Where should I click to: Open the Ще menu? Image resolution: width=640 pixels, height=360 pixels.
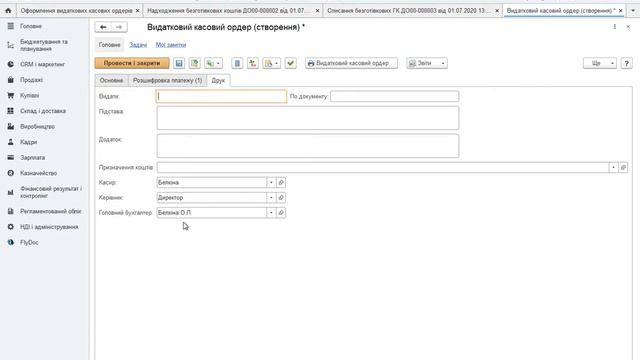click(600, 63)
